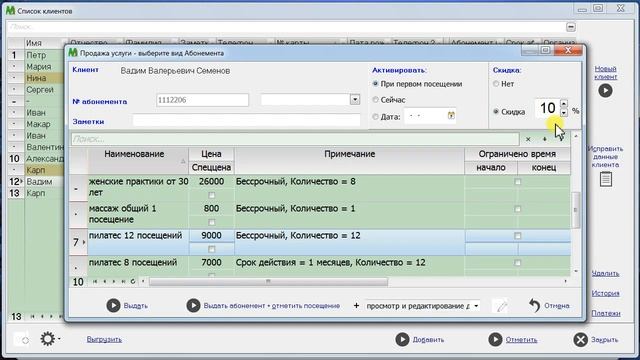The height and width of the screenshot is (360, 640).
Task: Select client Нина in the client list
Action: click(36, 78)
